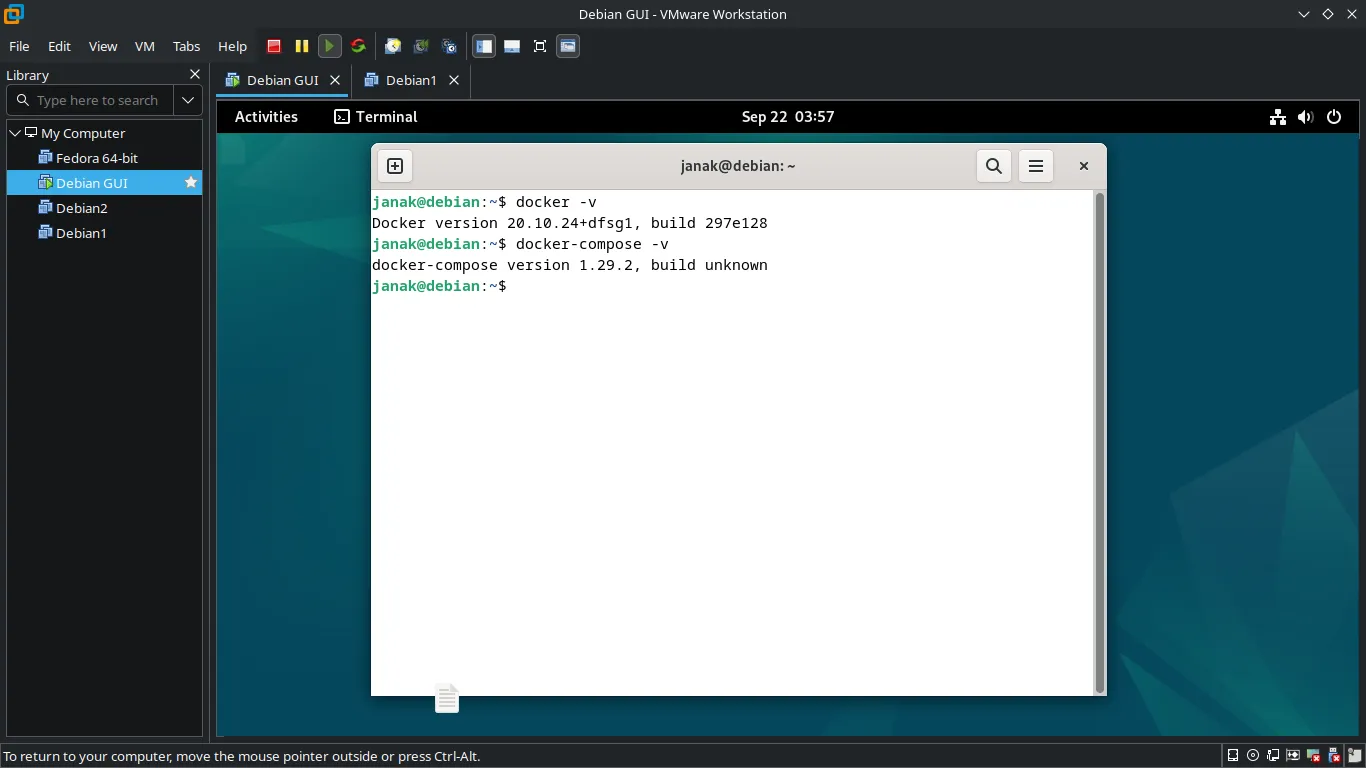Click the green Power On play icon
The width and height of the screenshot is (1366, 768).
329,46
